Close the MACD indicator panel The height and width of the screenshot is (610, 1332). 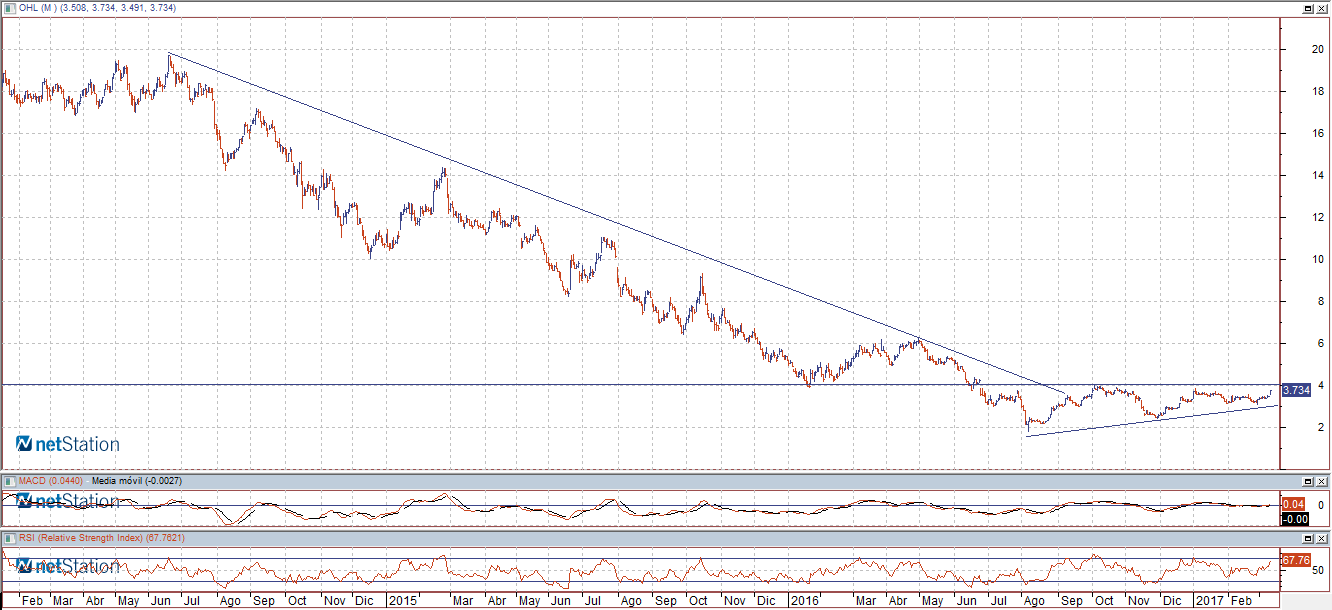(1322, 481)
